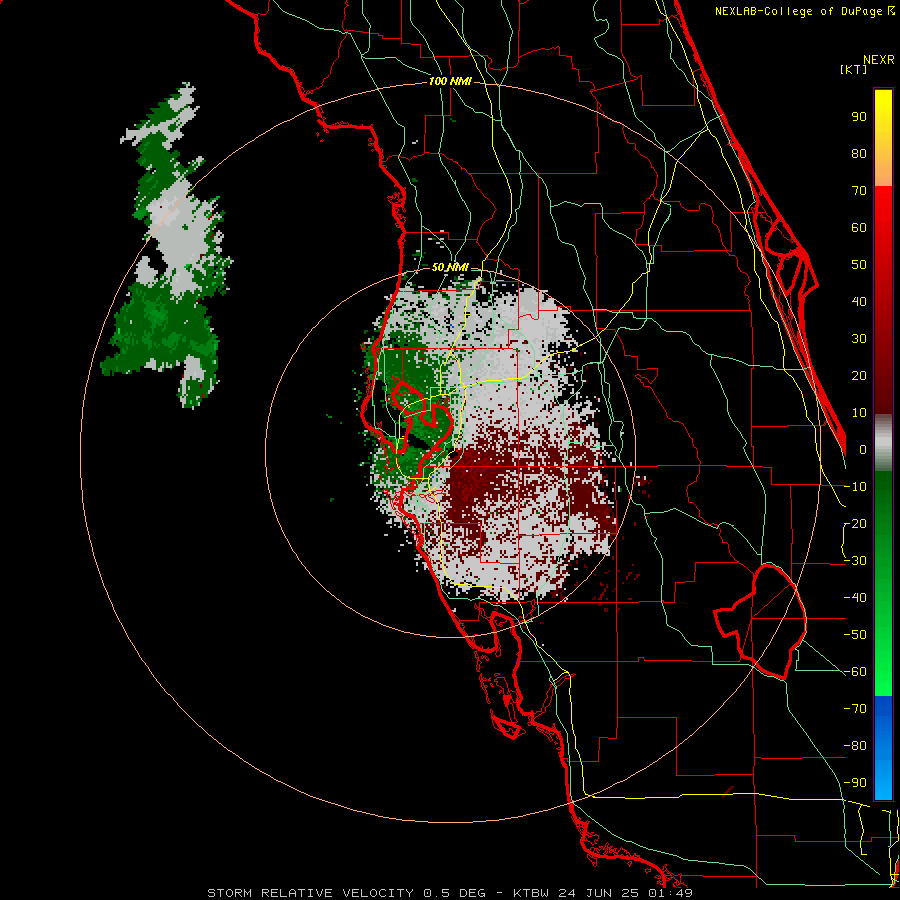Click the -50 knot scale value
This screenshot has width=900, height=900.
855,635
